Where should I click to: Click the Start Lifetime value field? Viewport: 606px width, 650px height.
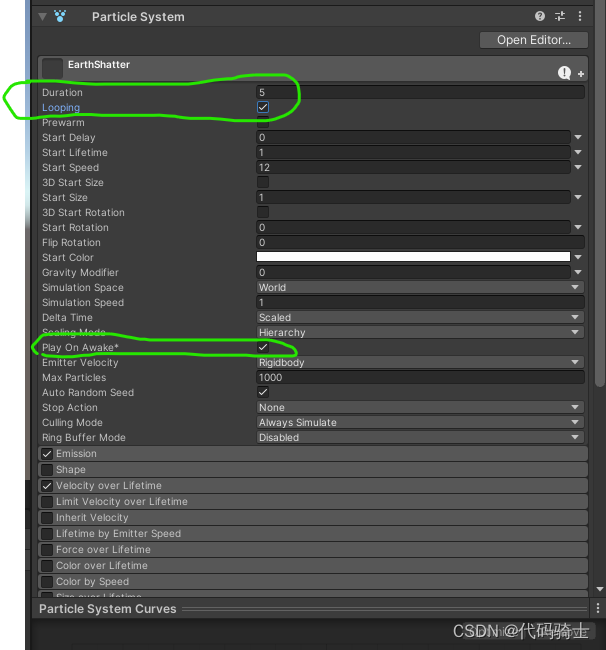coord(413,152)
